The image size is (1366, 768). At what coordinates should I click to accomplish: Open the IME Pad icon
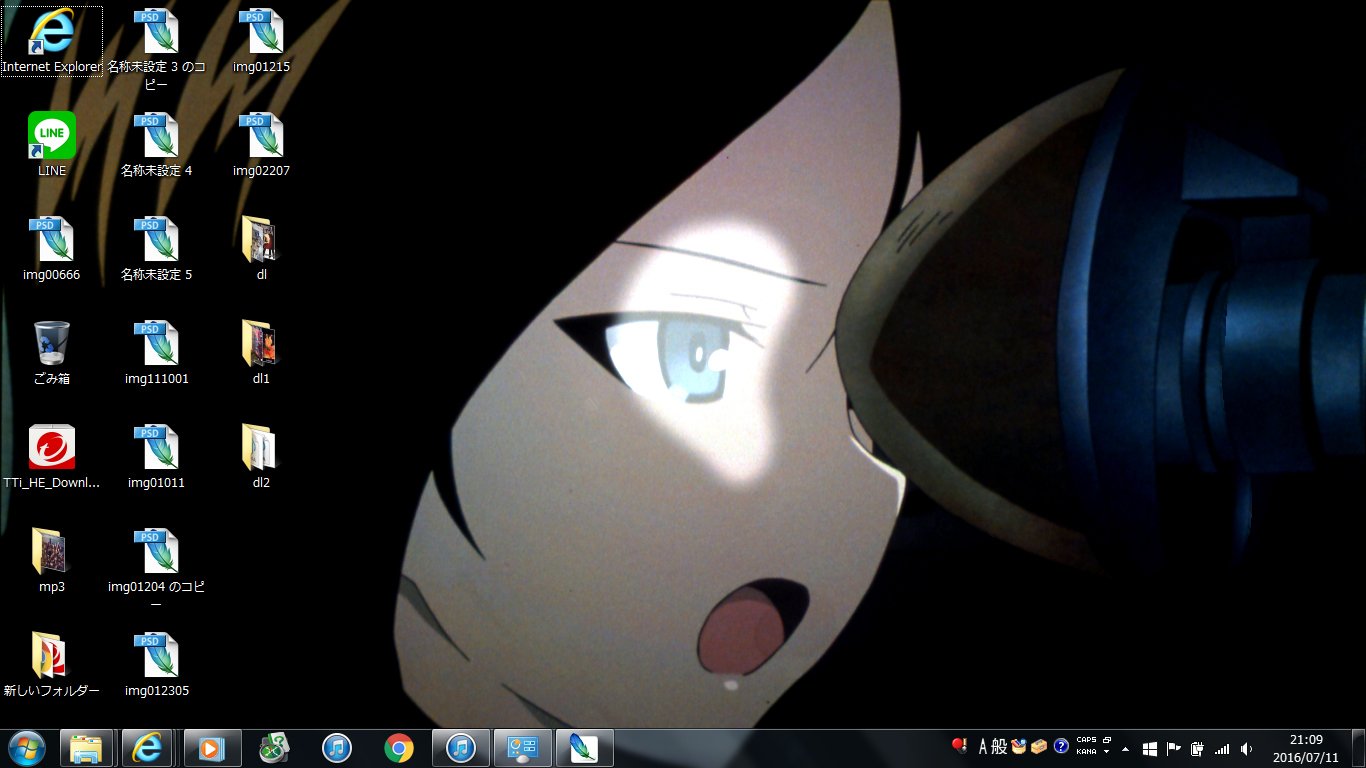point(1019,746)
